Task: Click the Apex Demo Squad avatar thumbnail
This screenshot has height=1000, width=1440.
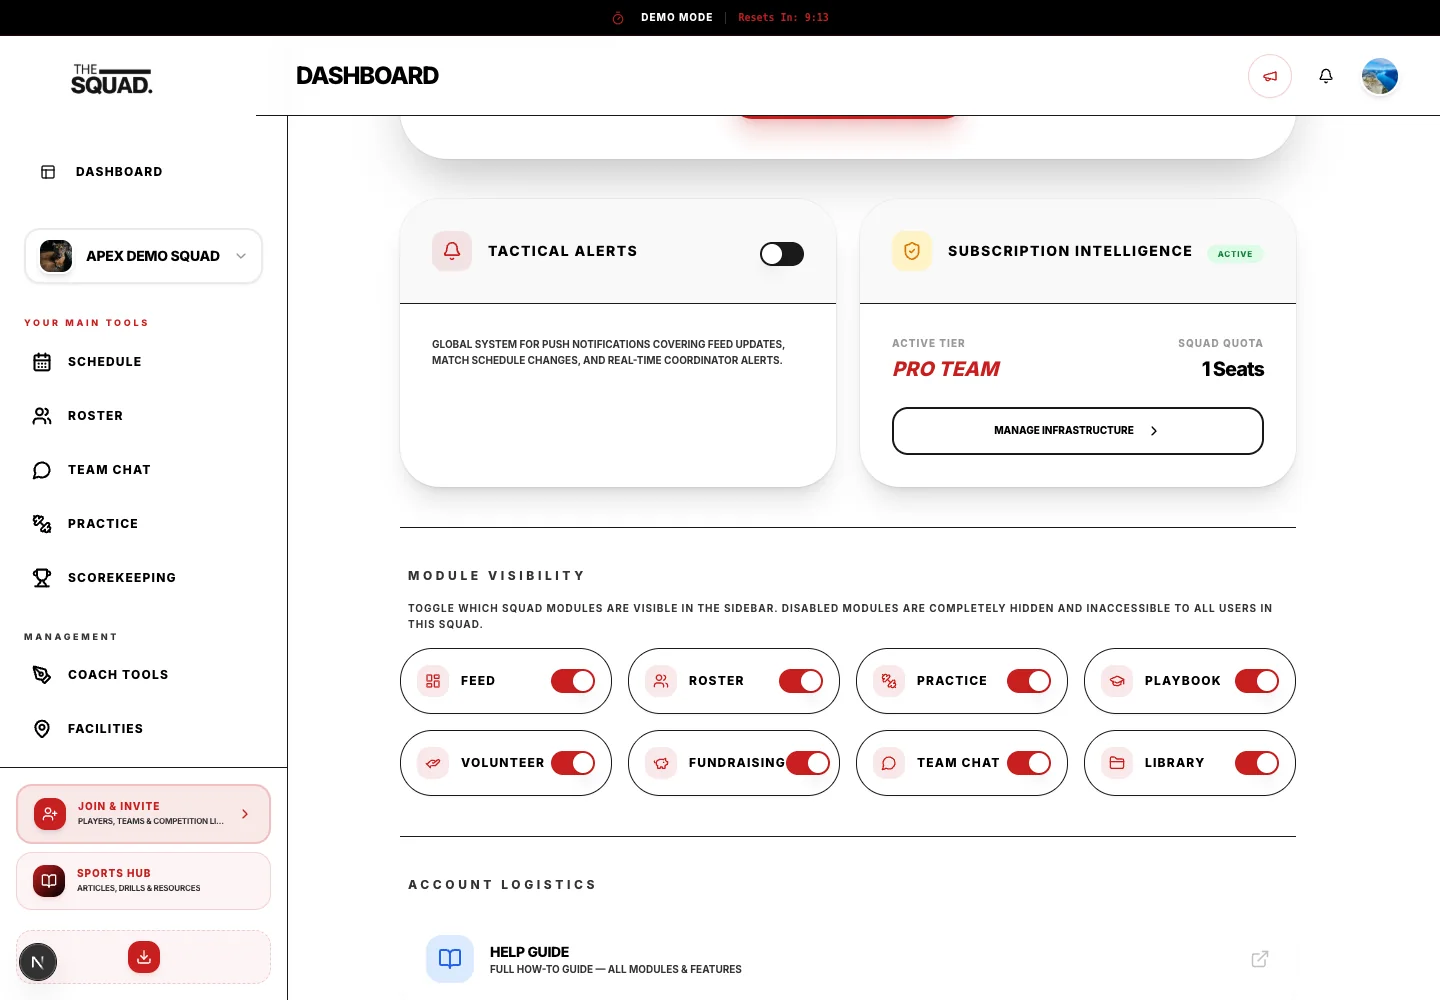Action: coord(56,256)
